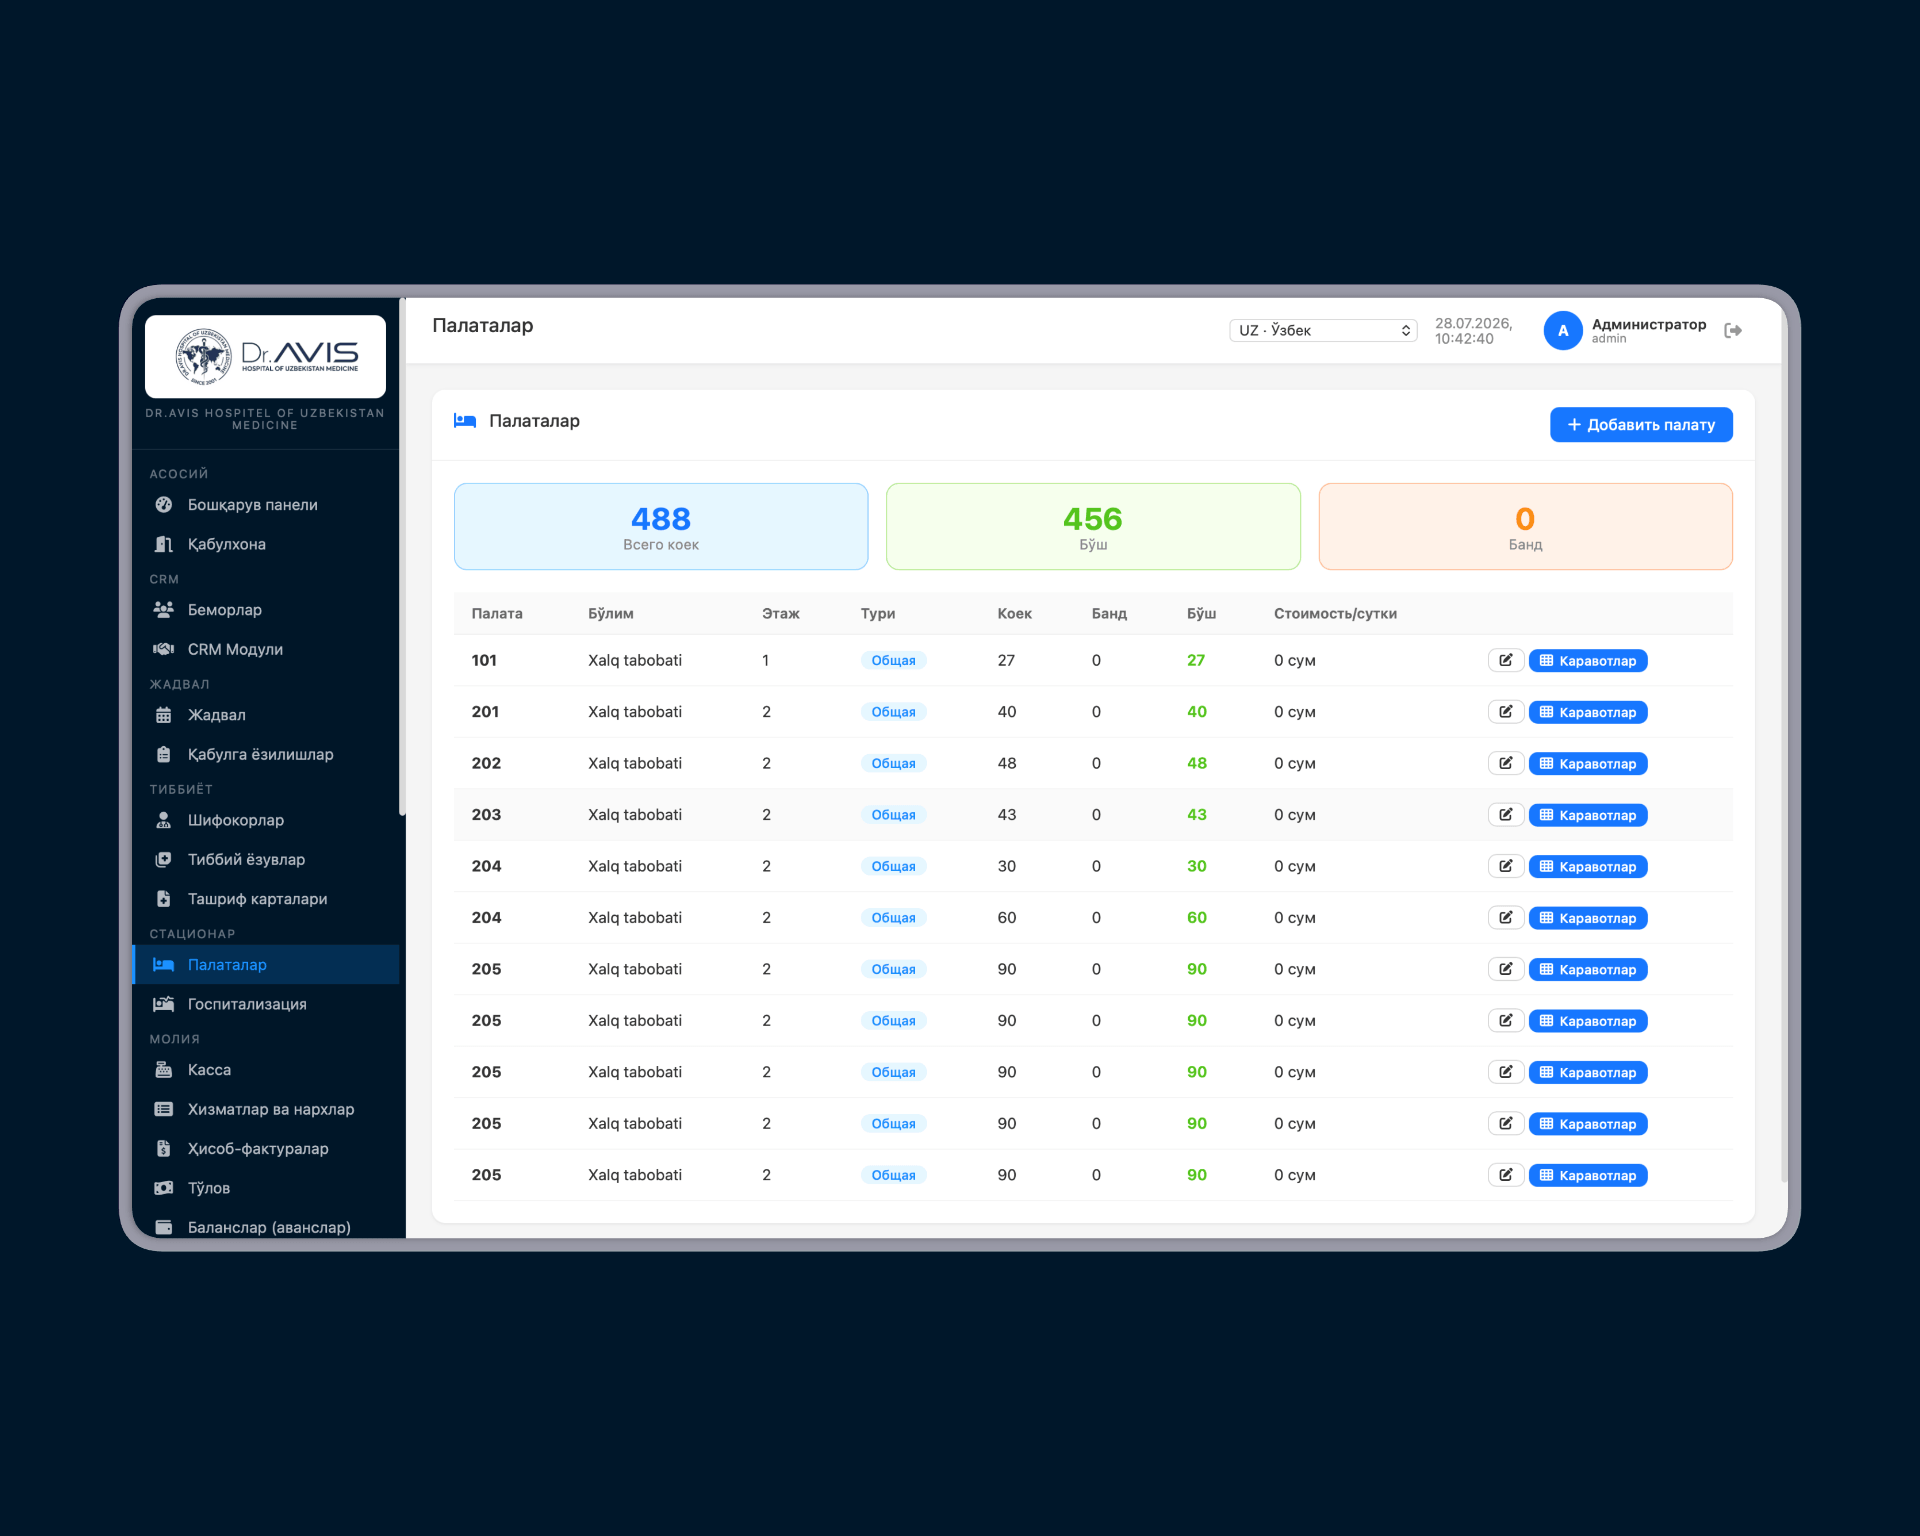Screen dimensions: 1920x1536
Task: Click the edit icon for the 30-bed ward 204
Action: point(1505,866)
